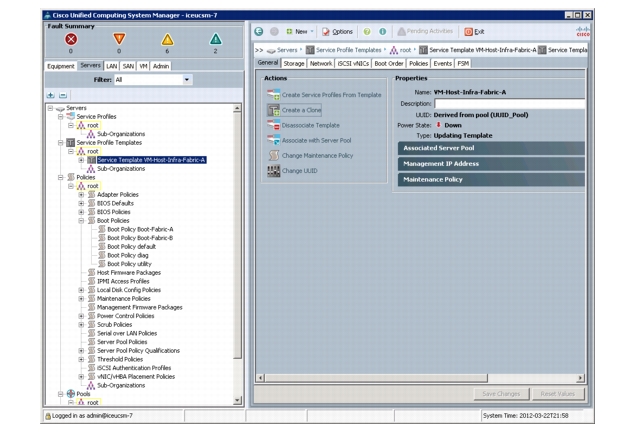Screen dimensions: 640x432
Task: Click the warning faults teal triangle icon
Action: point(216,40)
